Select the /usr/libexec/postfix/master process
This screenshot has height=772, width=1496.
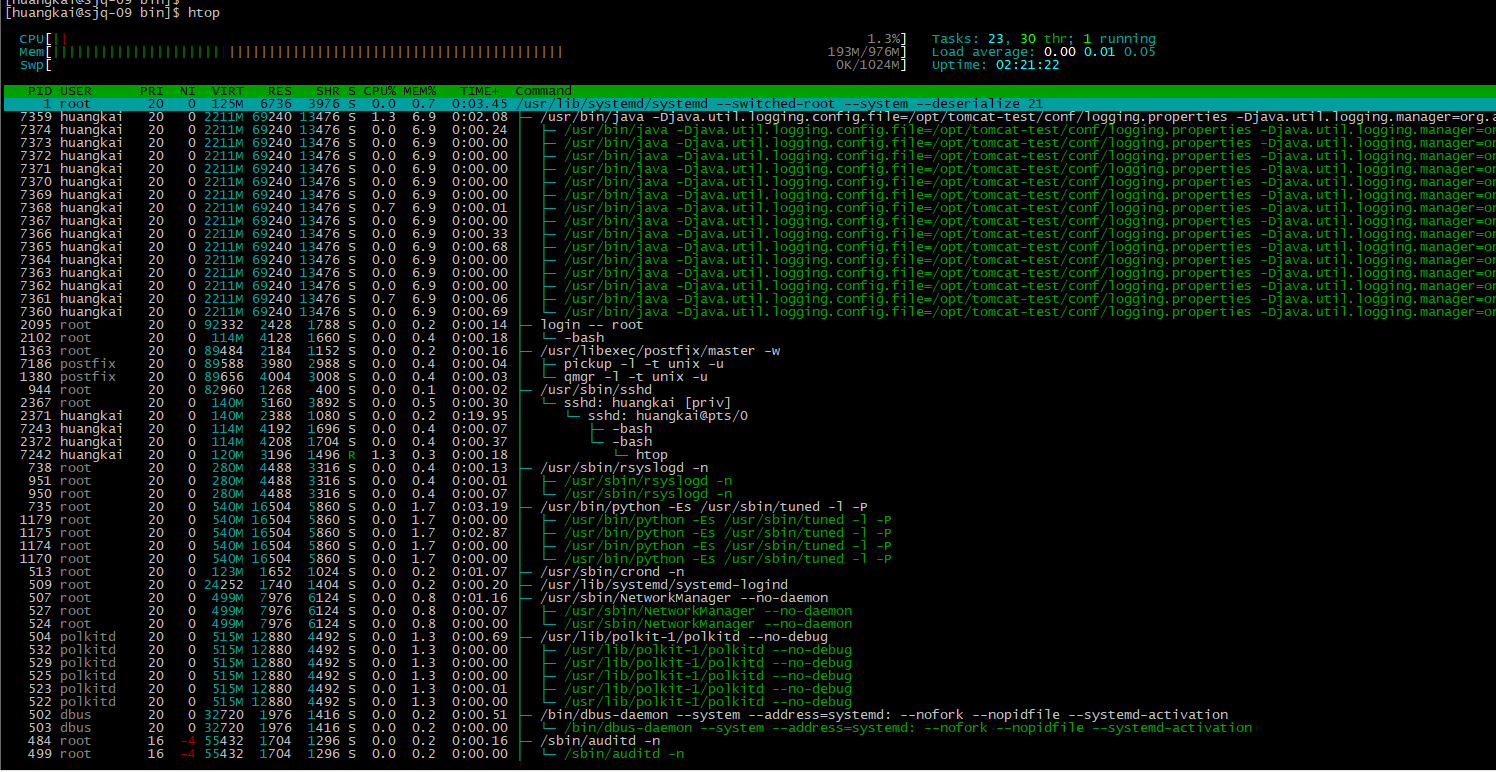point(748,351)
